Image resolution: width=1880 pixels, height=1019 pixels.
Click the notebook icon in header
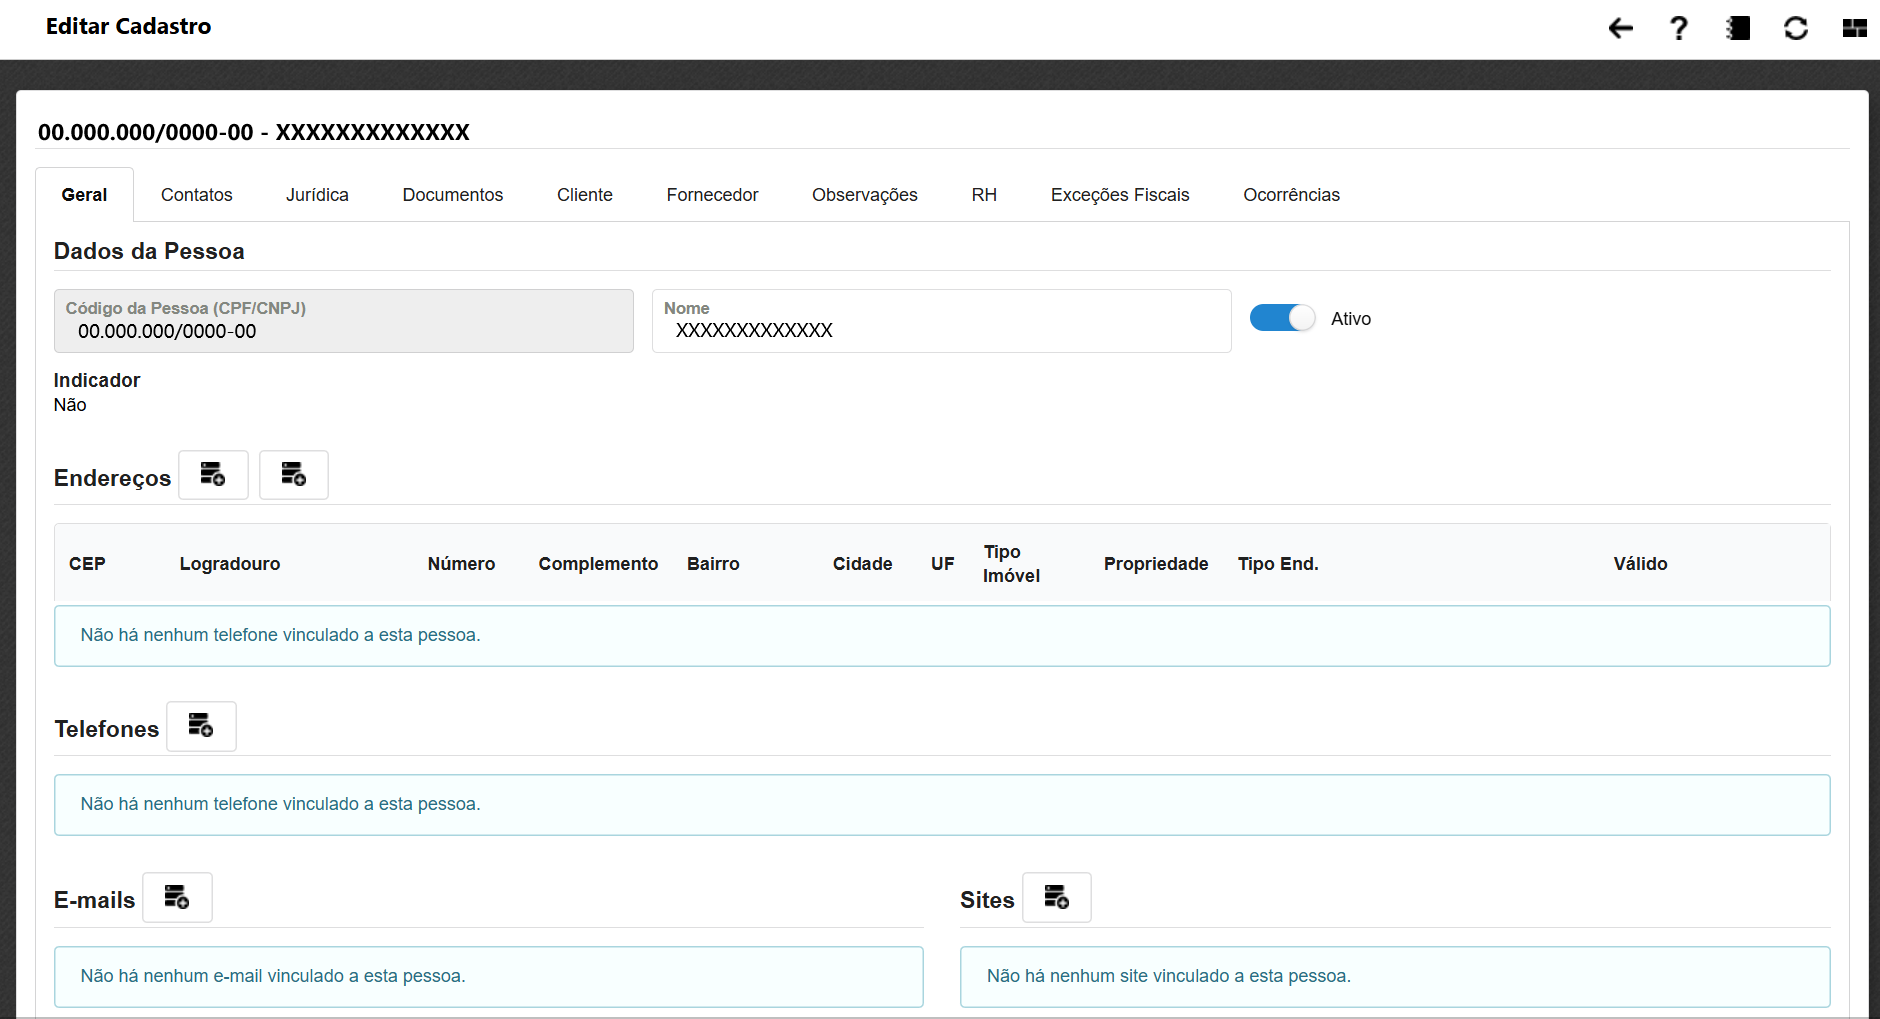[1738, 28]
